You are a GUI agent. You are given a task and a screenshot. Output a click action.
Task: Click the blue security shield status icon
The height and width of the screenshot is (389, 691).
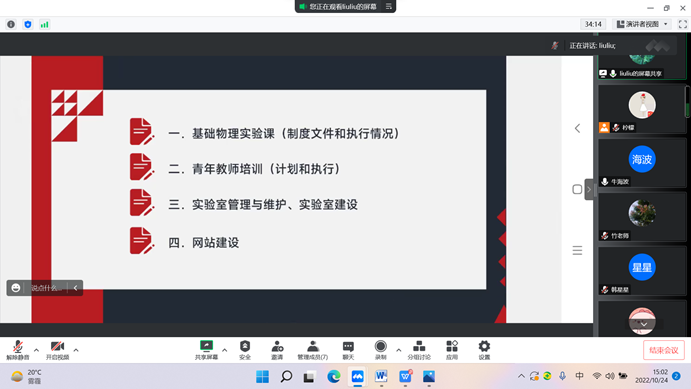point(28,24)
